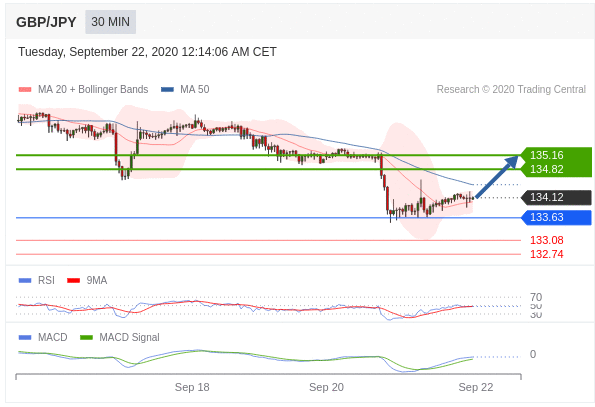Click the Sep 18 date axis label

point(192,387)
